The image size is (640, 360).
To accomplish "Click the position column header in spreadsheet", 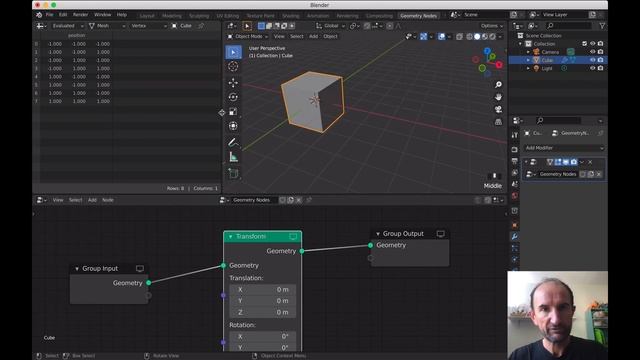I will [x=76, y=36].
